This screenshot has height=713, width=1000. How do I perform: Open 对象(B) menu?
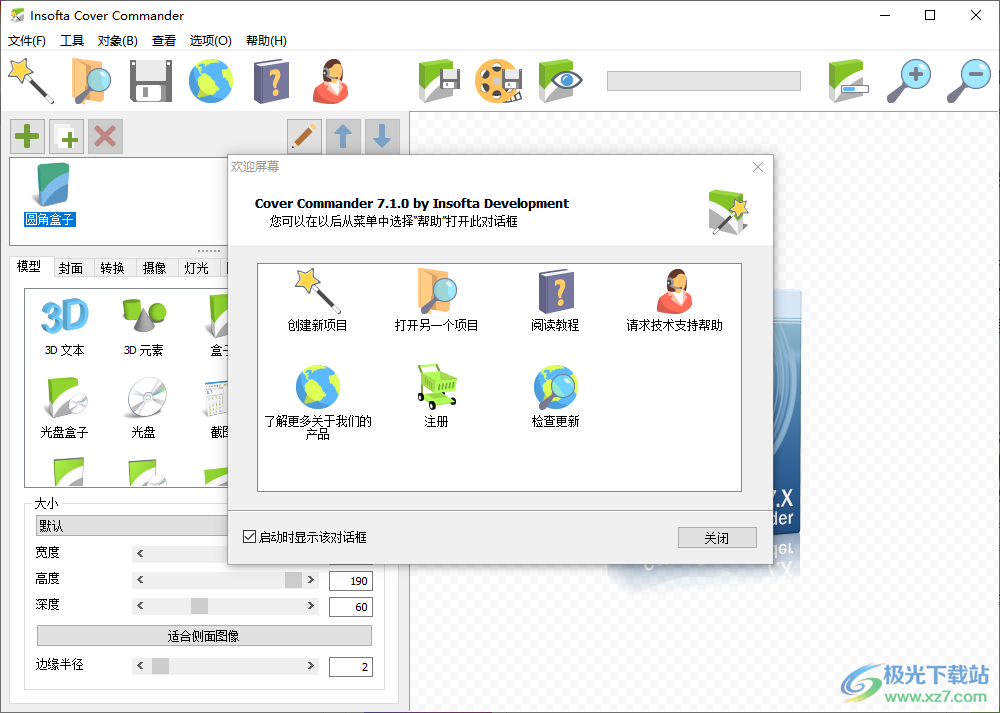117,41
